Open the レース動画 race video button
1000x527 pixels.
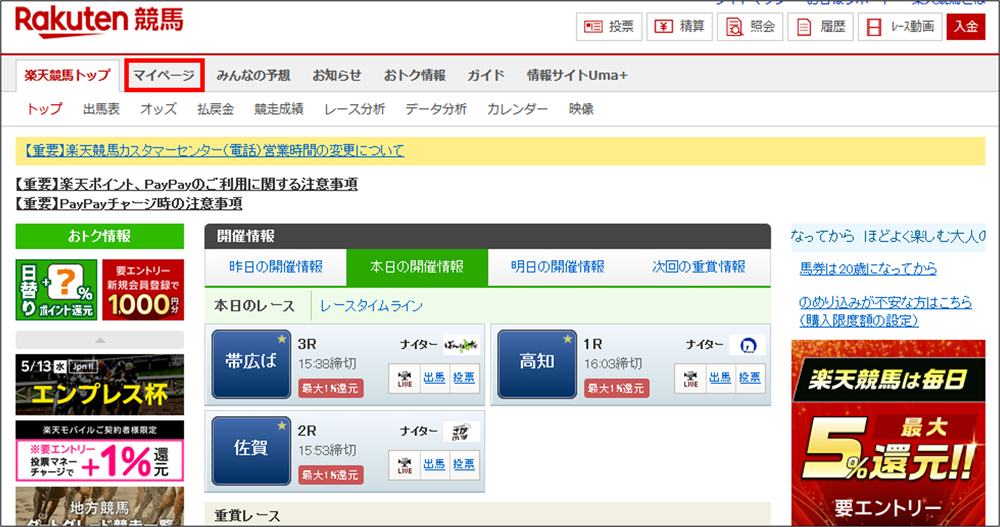[900, 26]
